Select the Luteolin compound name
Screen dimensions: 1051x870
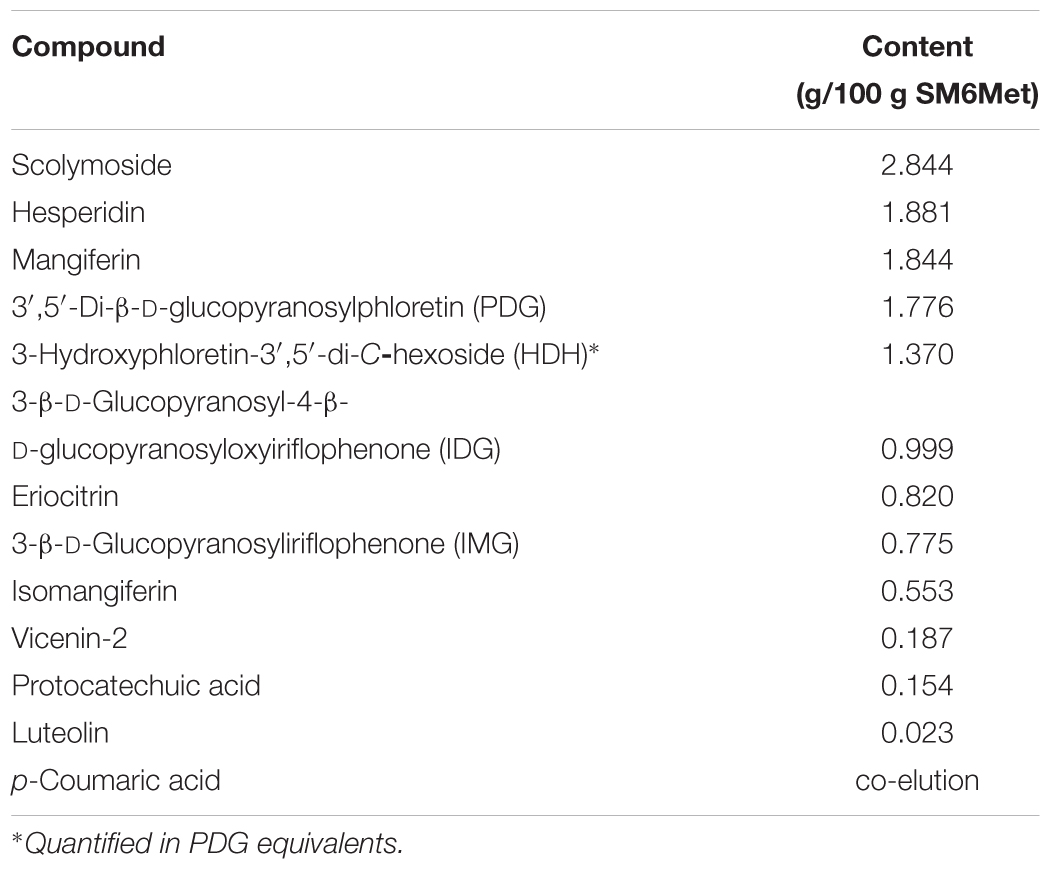pos(60,733)
